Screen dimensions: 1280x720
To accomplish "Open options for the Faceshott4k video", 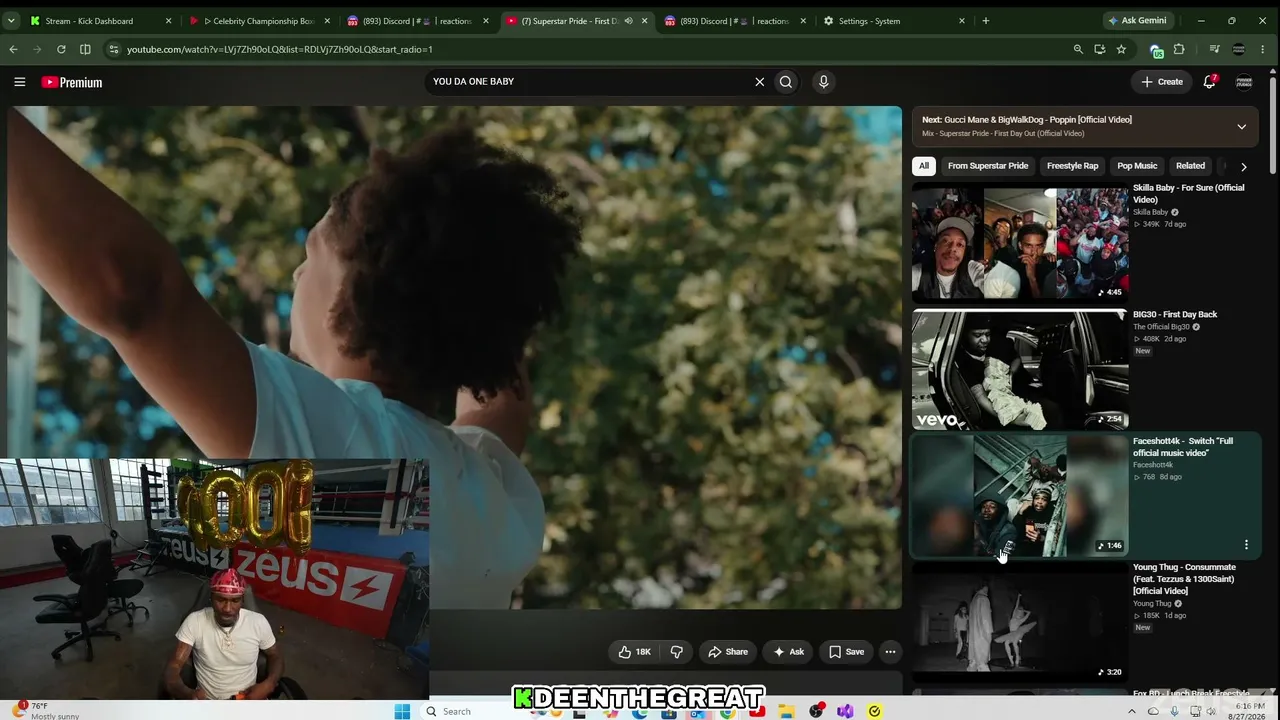I will tap(1246, 545).
